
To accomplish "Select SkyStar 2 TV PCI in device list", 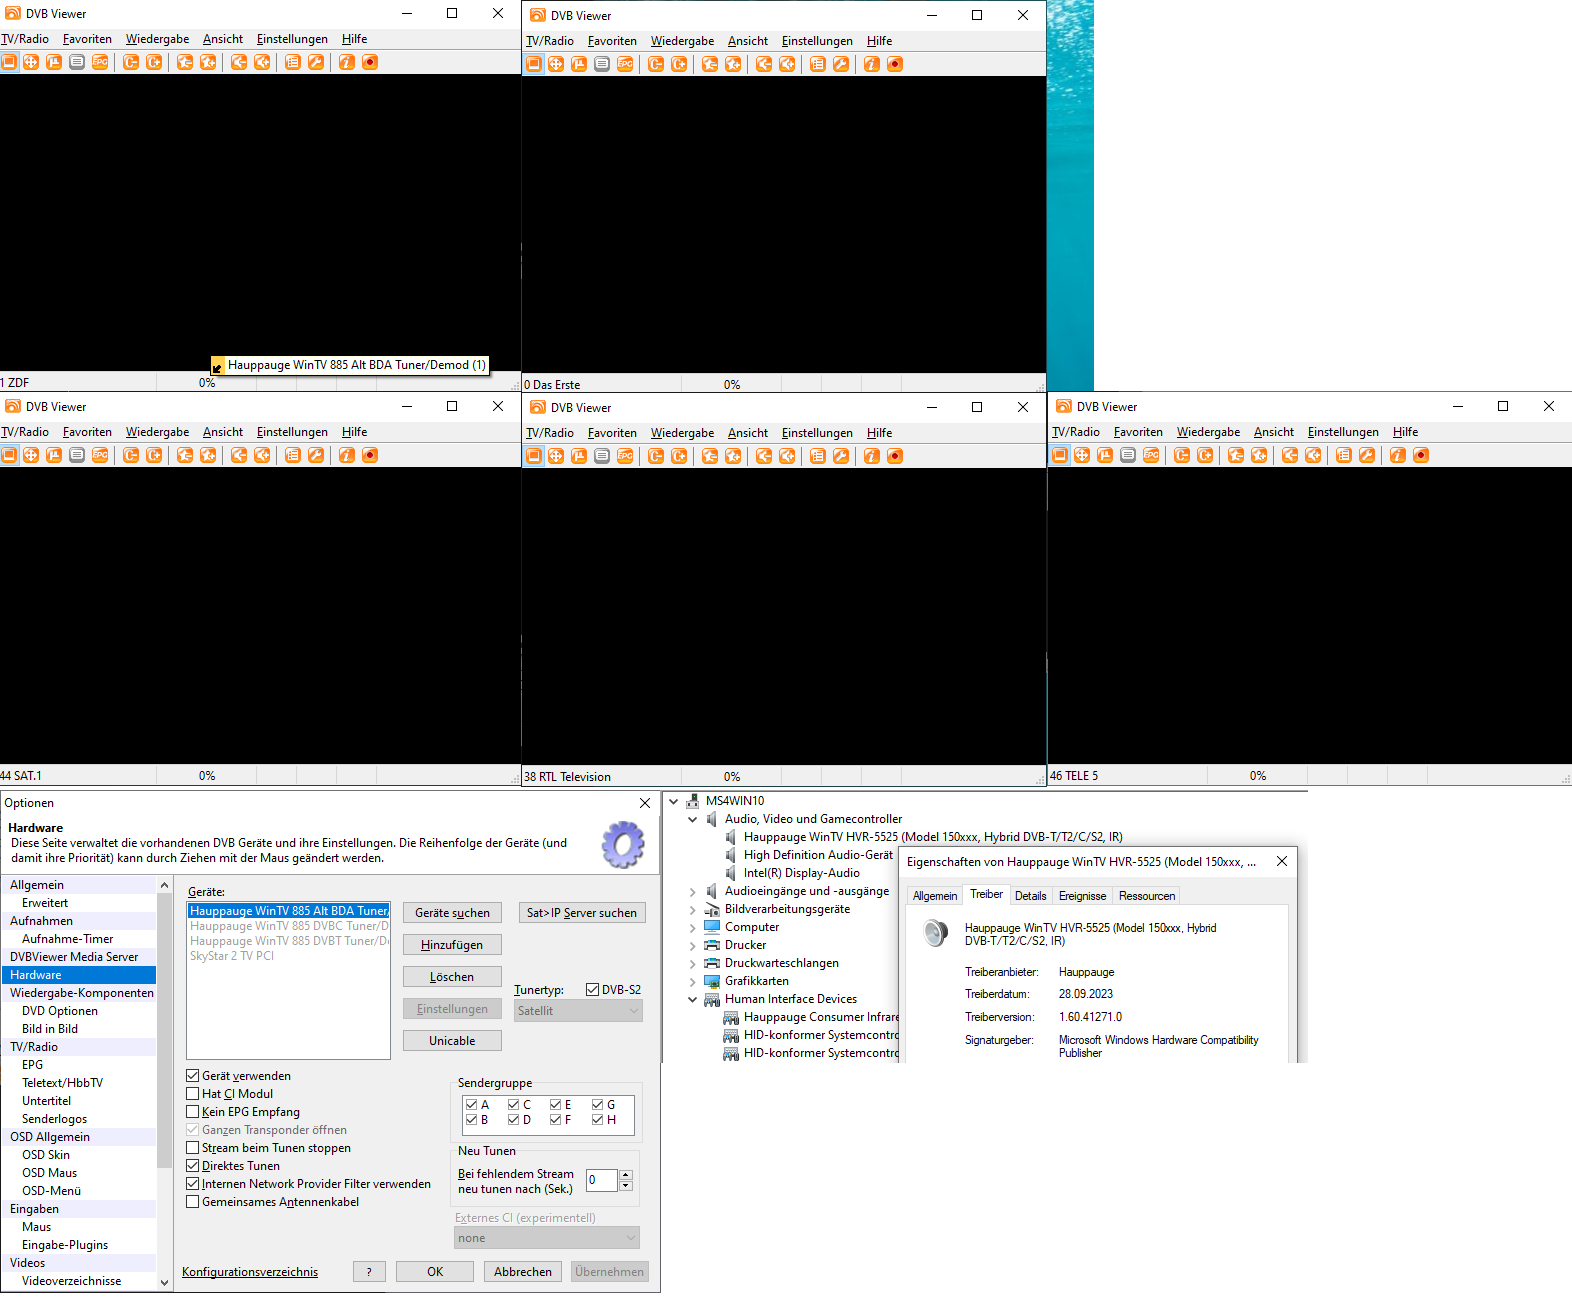I will [x=232, y=956].
